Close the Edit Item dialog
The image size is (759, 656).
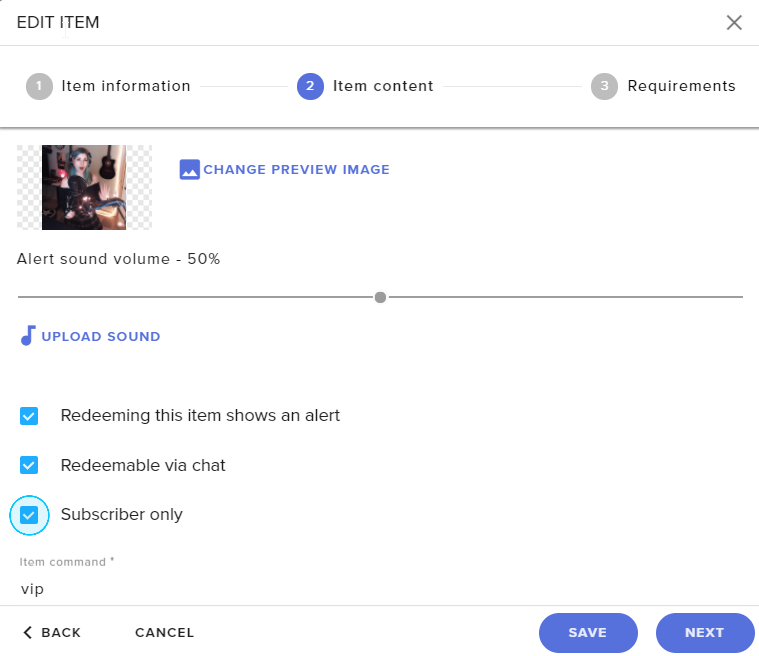(734, 22)
